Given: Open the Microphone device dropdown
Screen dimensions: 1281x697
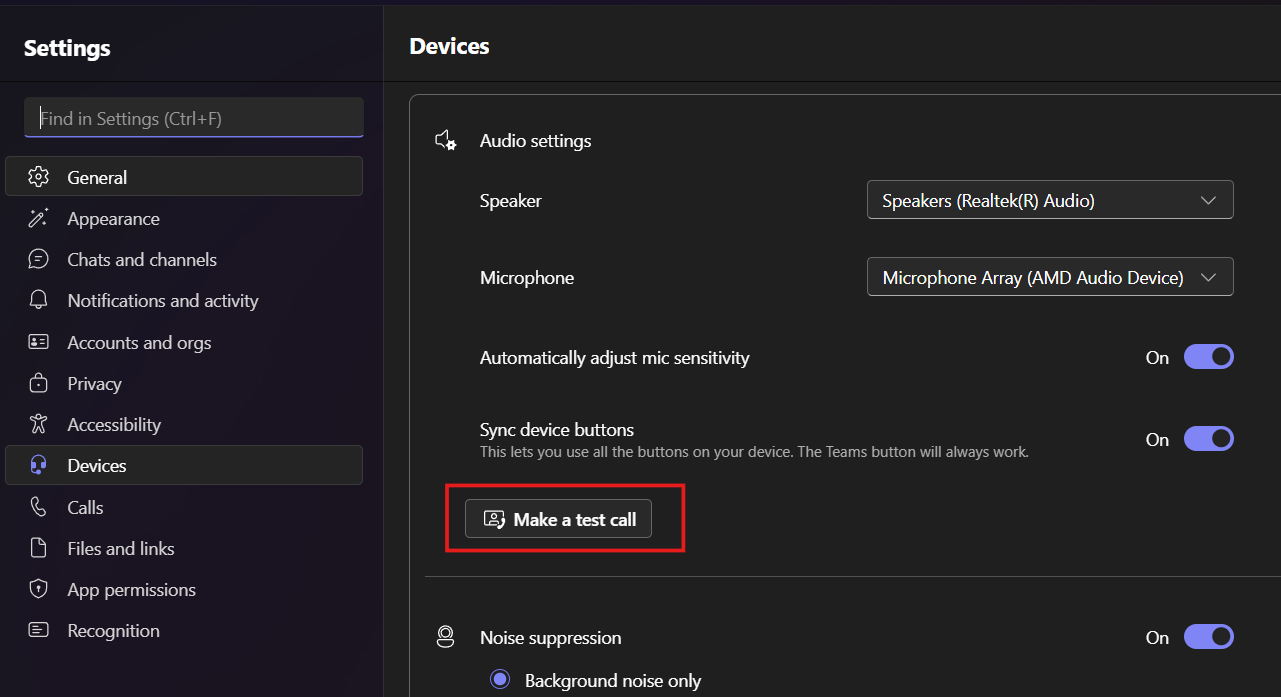Looking at the screenshot, I should [x=1050, y=277].
